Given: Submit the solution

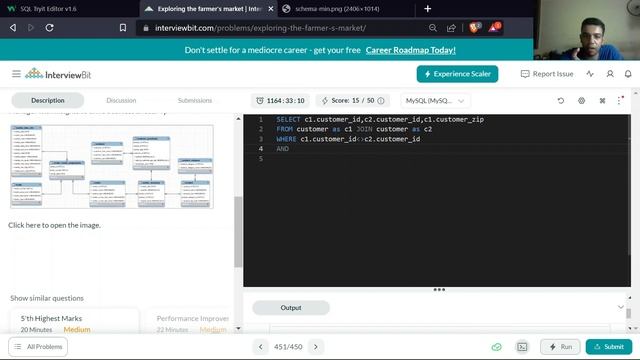Looking at the screenshot, I should tap(609, 347).
